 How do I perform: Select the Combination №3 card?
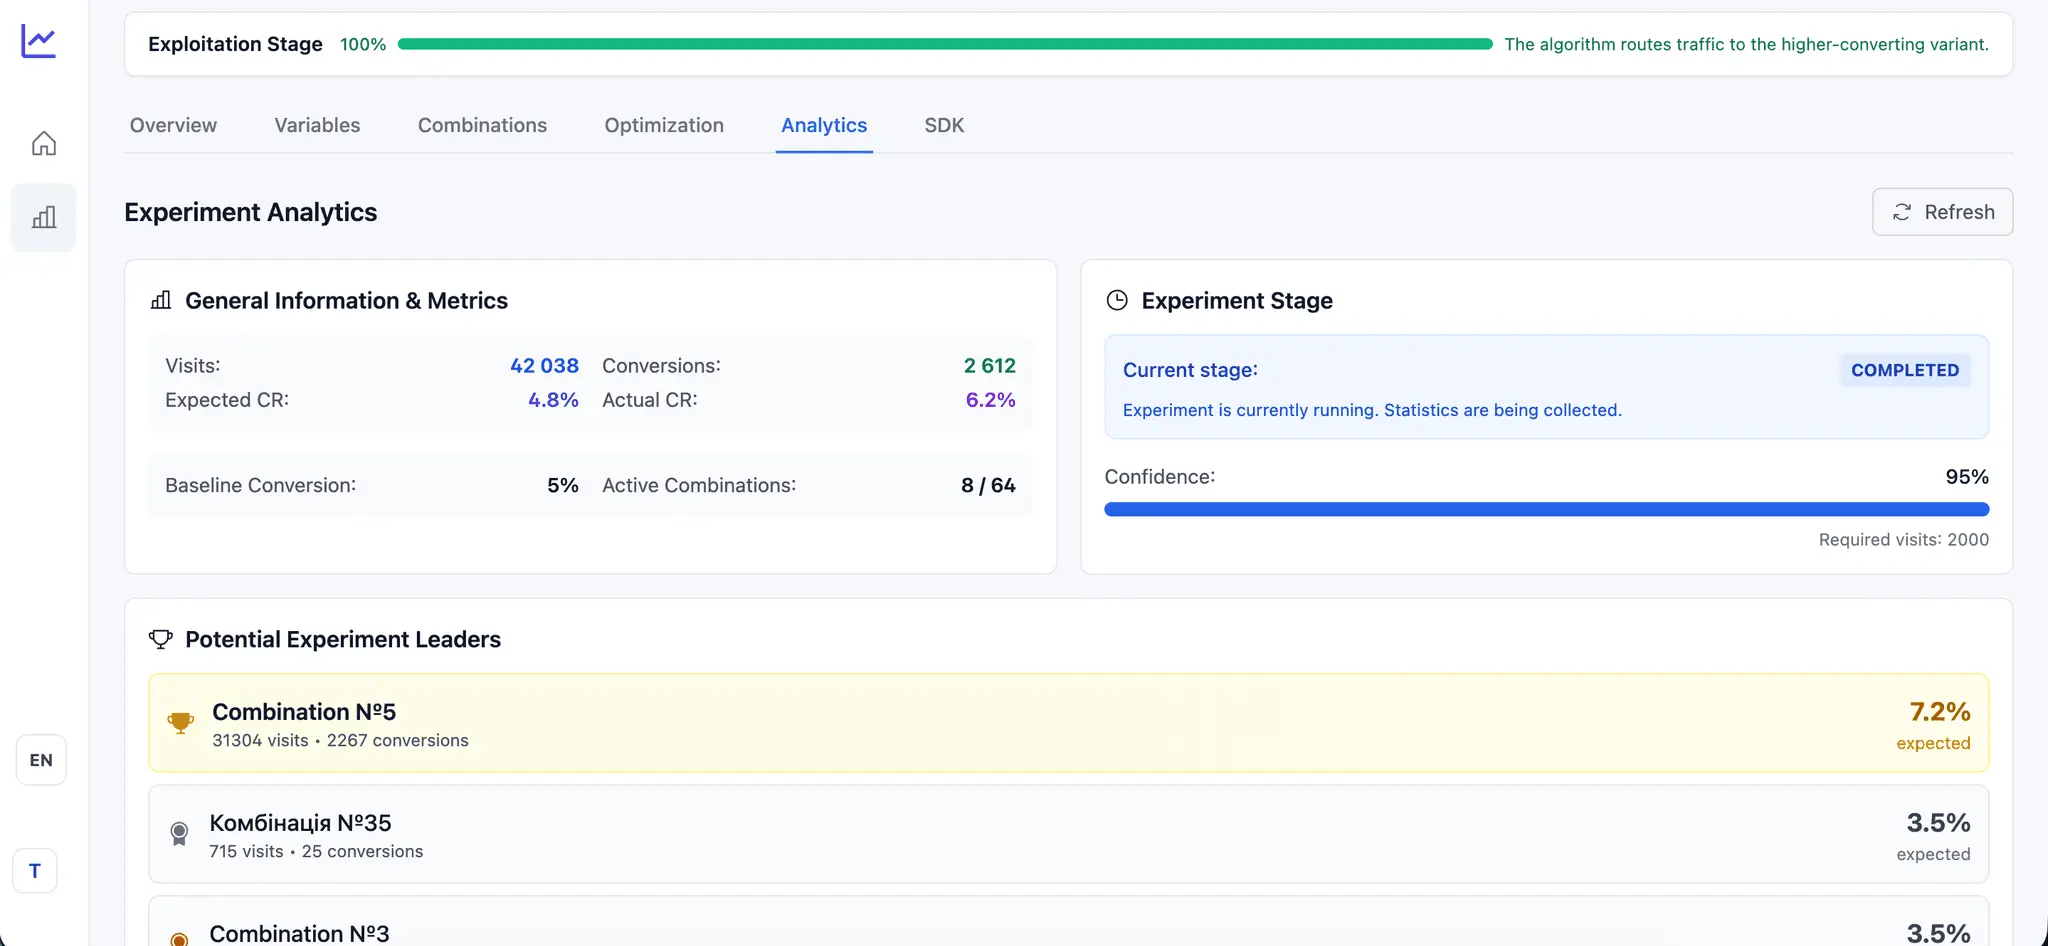click(x=1068, y=922)
